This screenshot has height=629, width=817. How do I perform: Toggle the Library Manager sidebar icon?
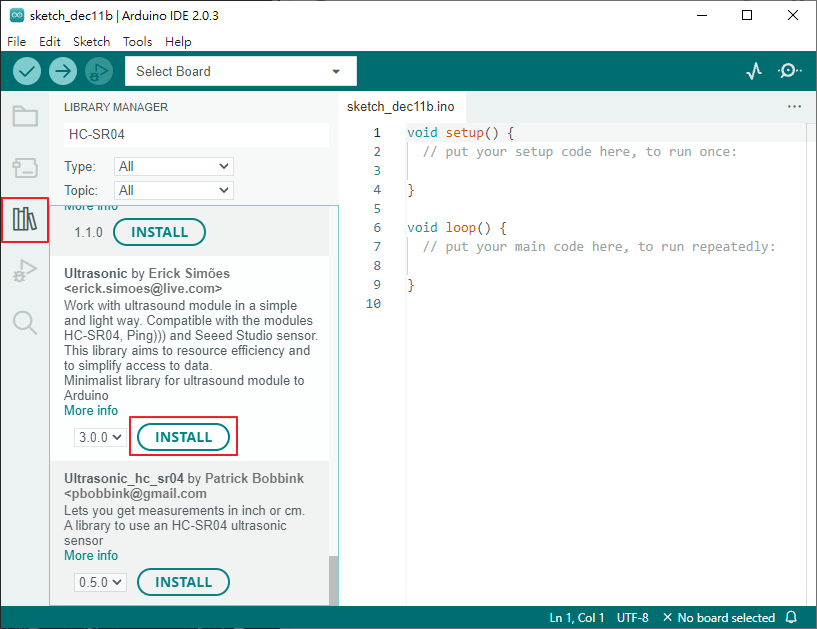tap(25, 219)
